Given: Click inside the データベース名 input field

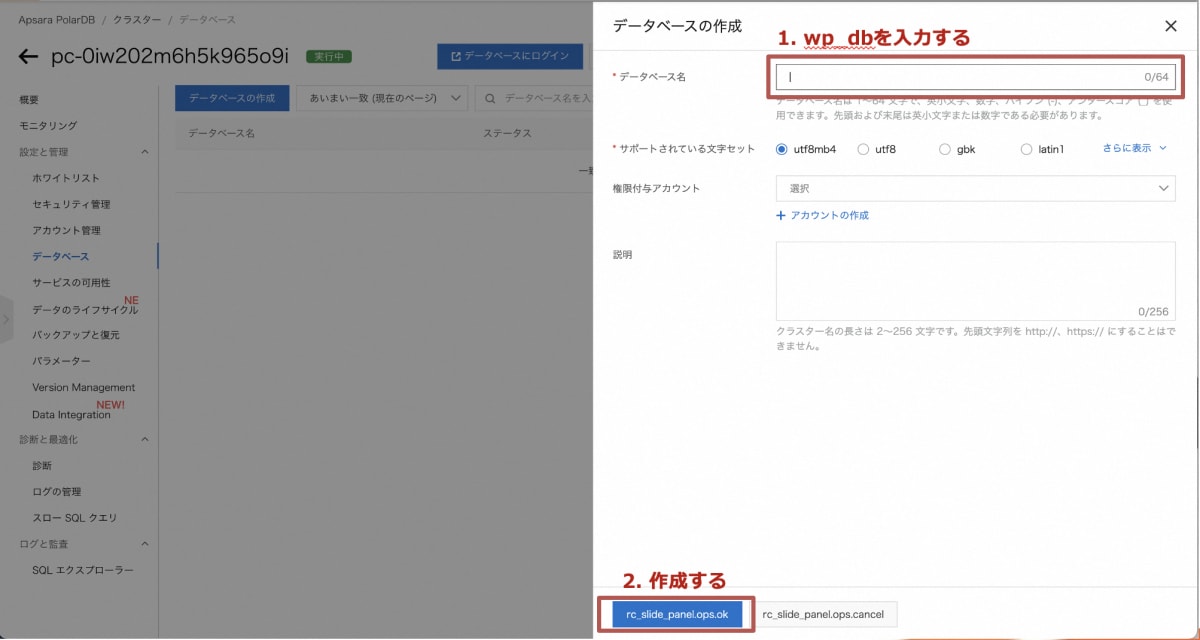Looking at the screenshot, I should coord(975,76).
